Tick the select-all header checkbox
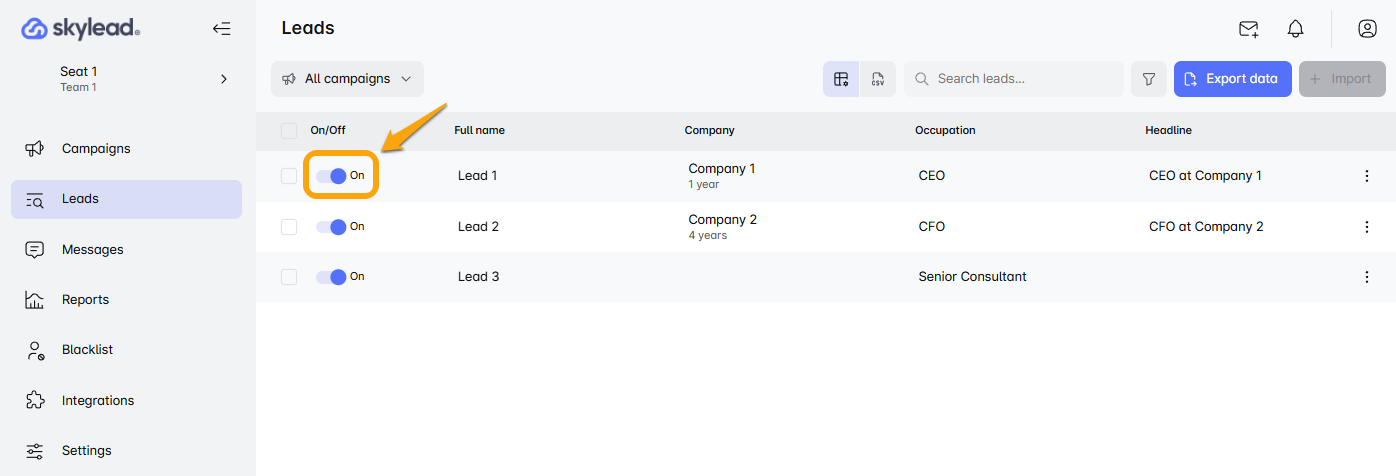This screenshot has width=1396, height=476. [289, 130]
